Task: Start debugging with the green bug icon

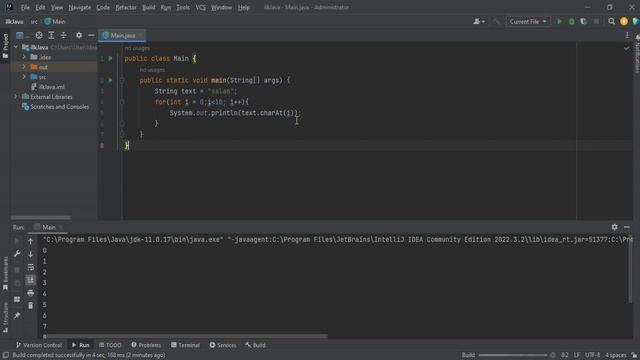Action: coord(571,22)
